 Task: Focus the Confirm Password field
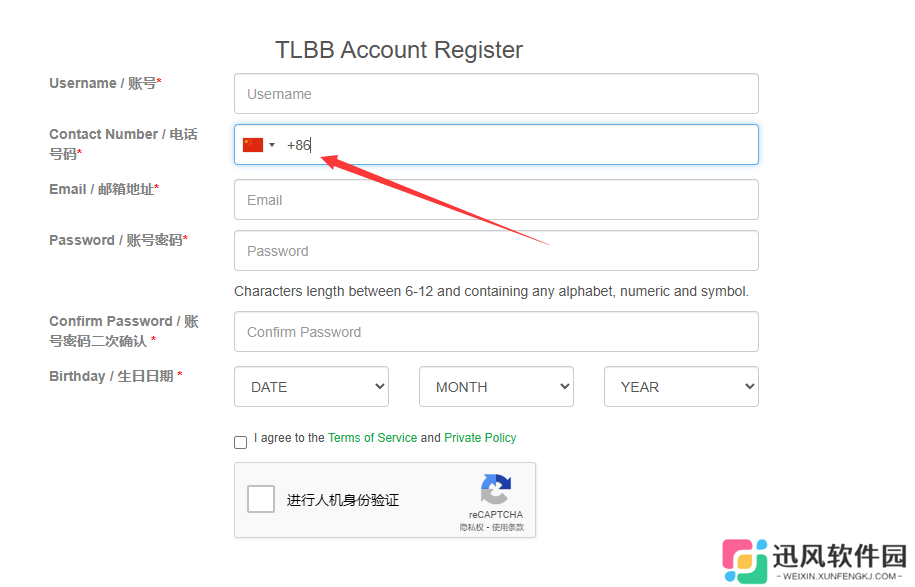pos(496,332)
